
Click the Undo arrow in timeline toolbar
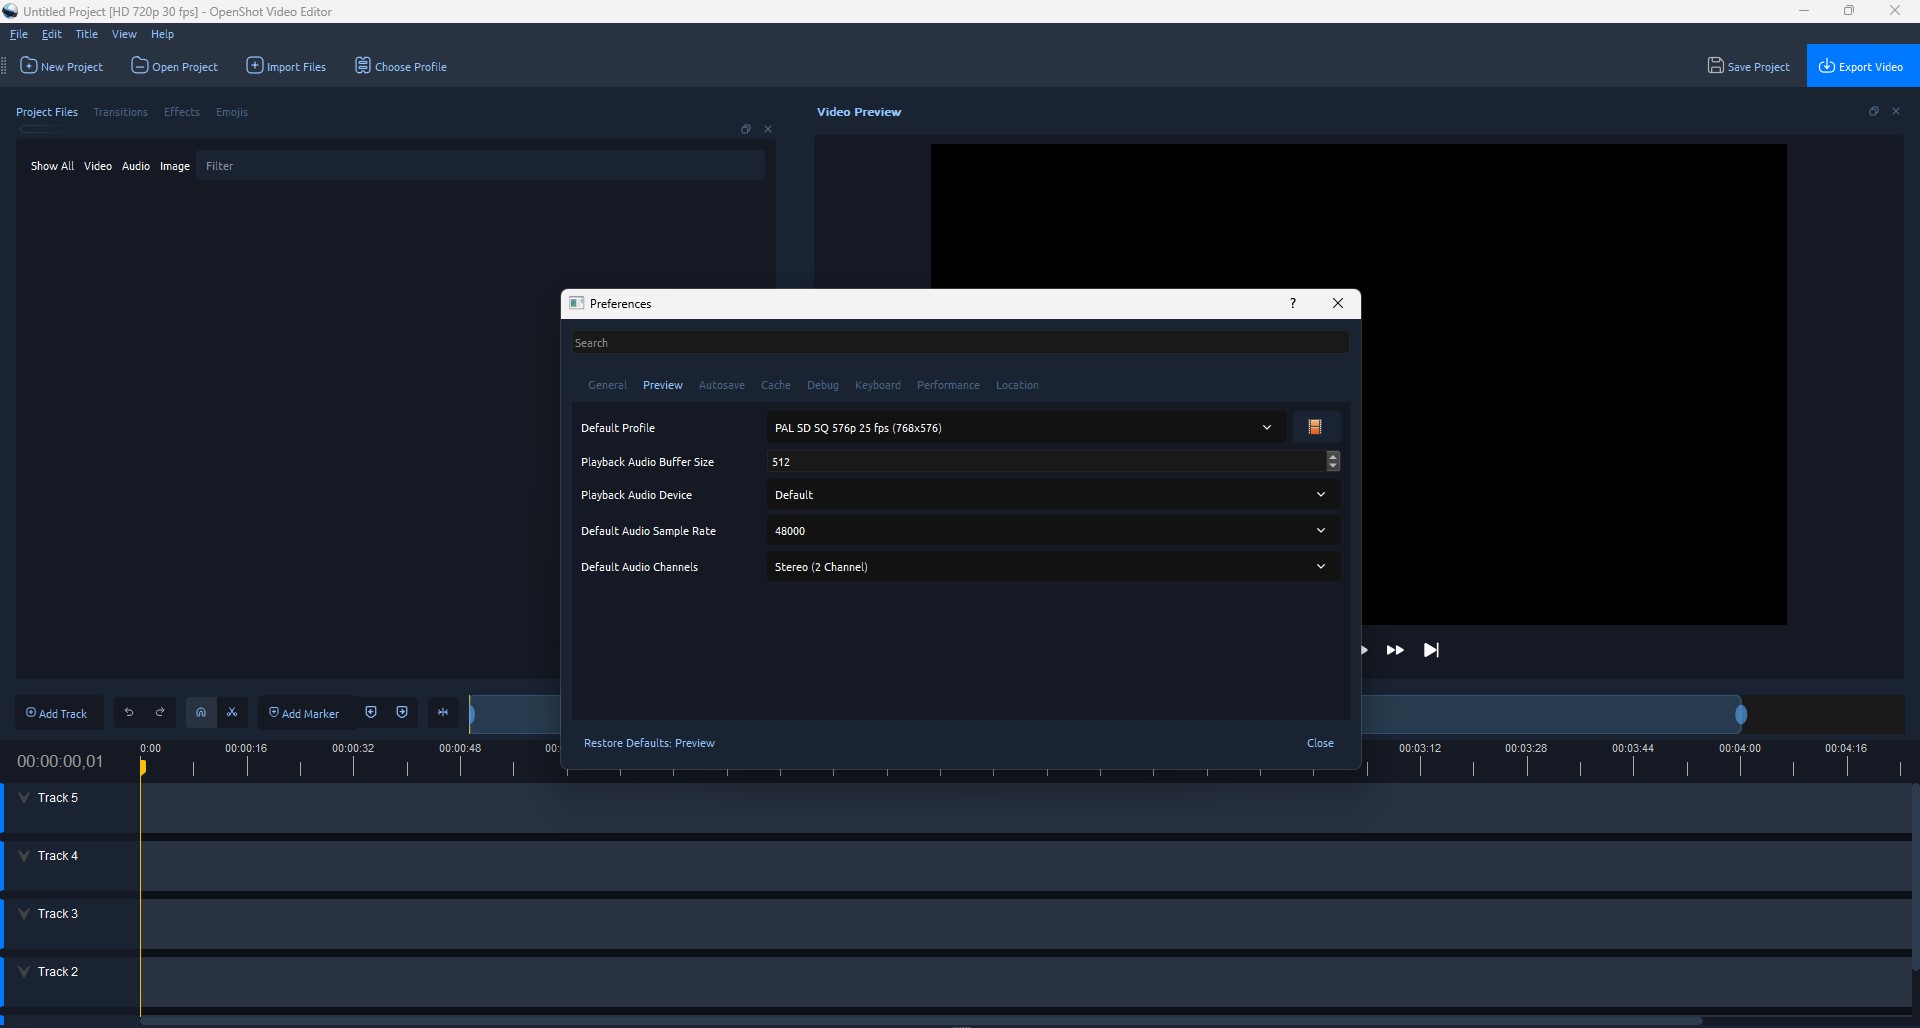(x=129, y=712)
